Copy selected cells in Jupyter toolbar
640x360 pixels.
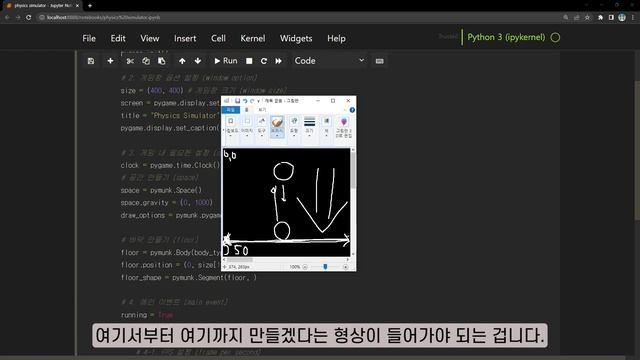(x=146, y=61)
